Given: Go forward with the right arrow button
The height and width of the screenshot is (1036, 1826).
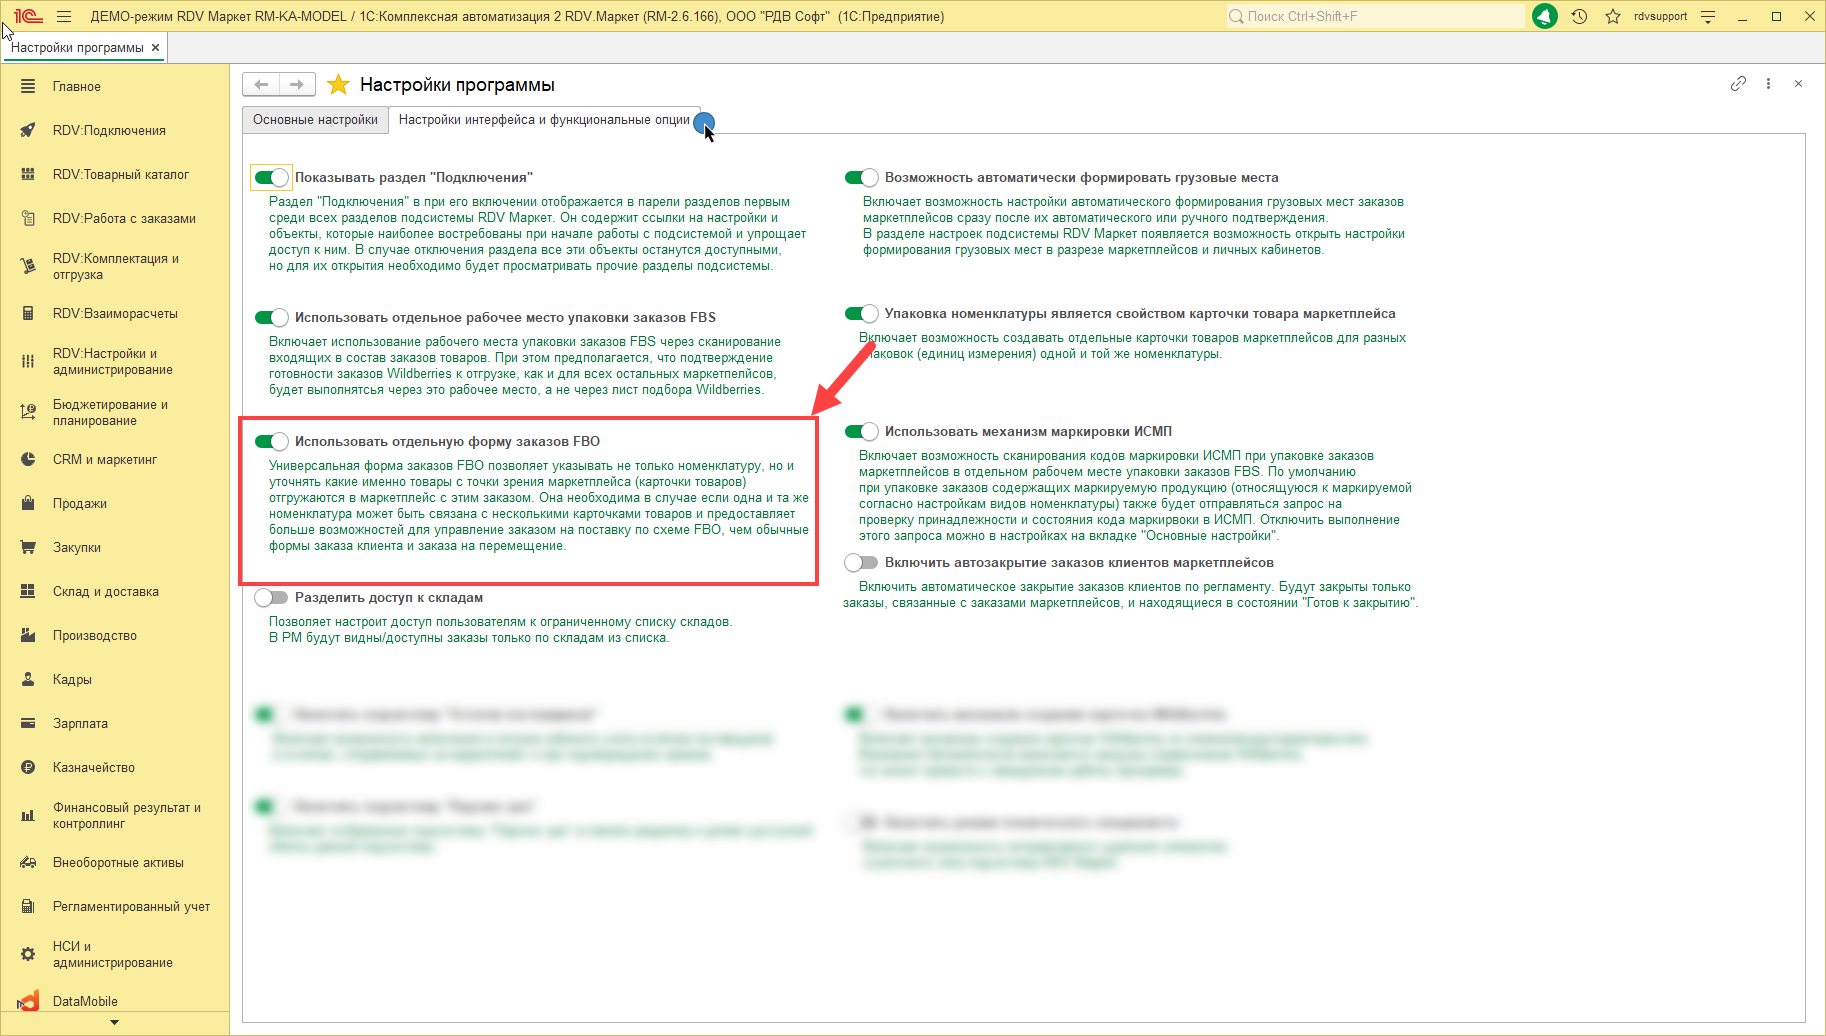Looking at the screenshot, I should coord(297,85).
